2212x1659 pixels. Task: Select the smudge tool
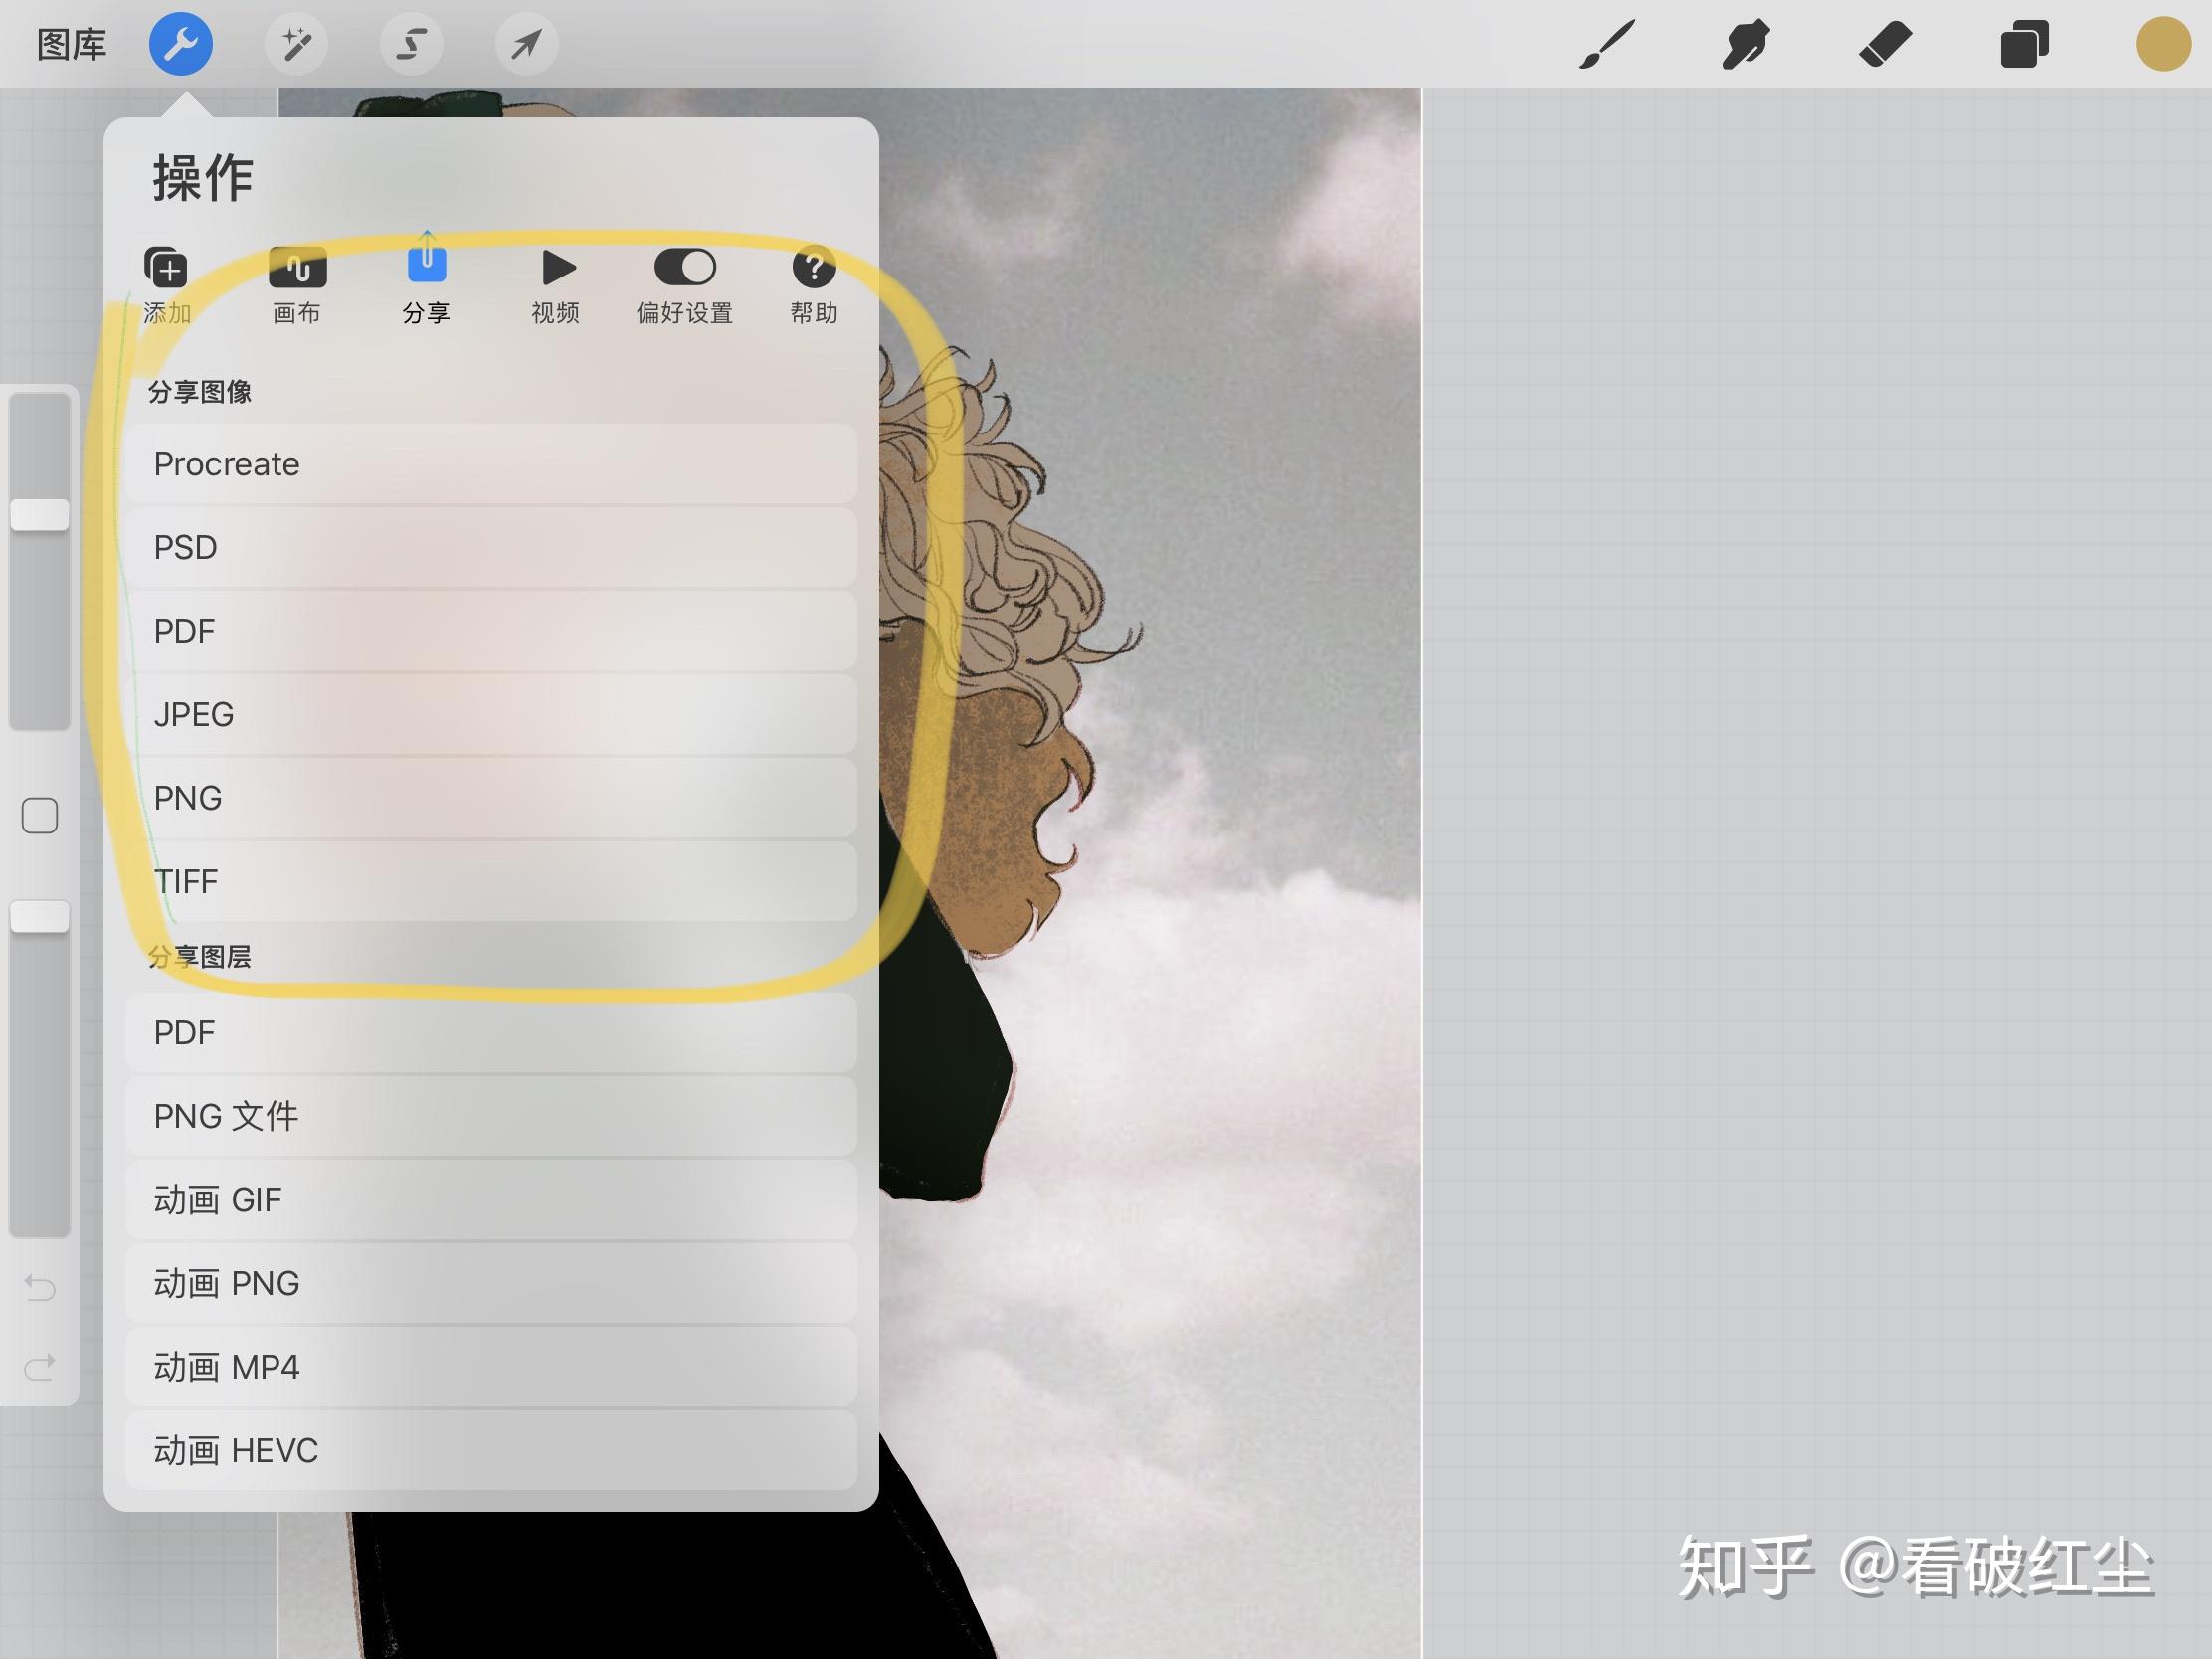coord(1748,44)
